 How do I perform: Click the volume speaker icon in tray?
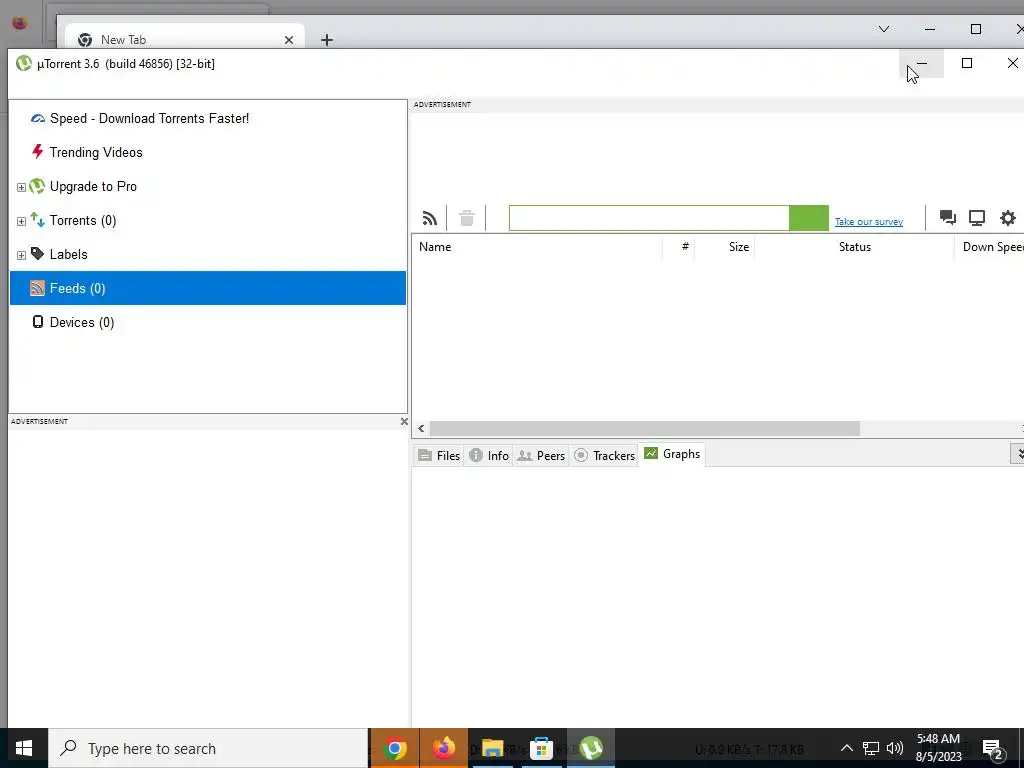tap(895, 748)
